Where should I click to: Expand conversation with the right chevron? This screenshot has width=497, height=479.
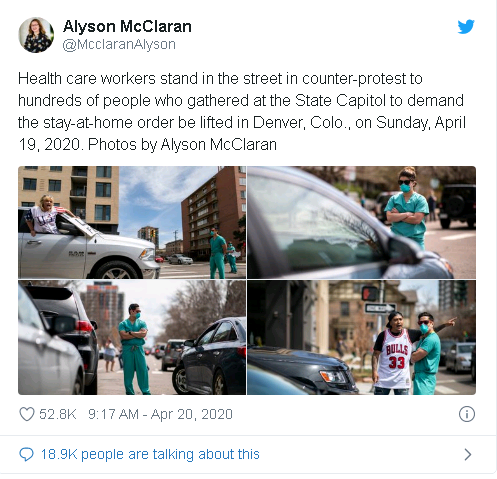click(468, 454)
